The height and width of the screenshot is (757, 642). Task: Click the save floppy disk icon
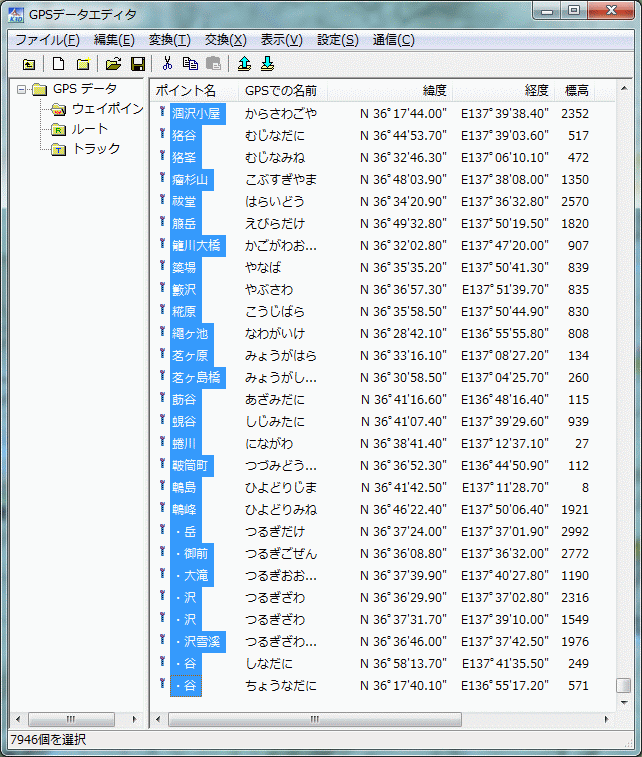pos(138,65)
